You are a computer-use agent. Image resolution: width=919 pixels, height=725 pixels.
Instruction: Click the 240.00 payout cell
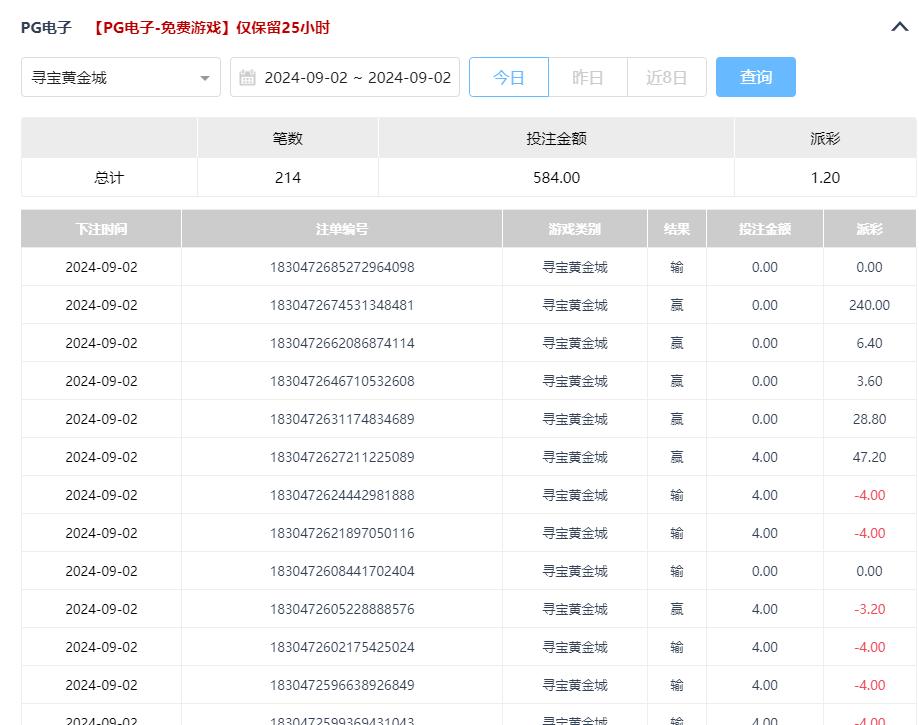coord(869,305)
